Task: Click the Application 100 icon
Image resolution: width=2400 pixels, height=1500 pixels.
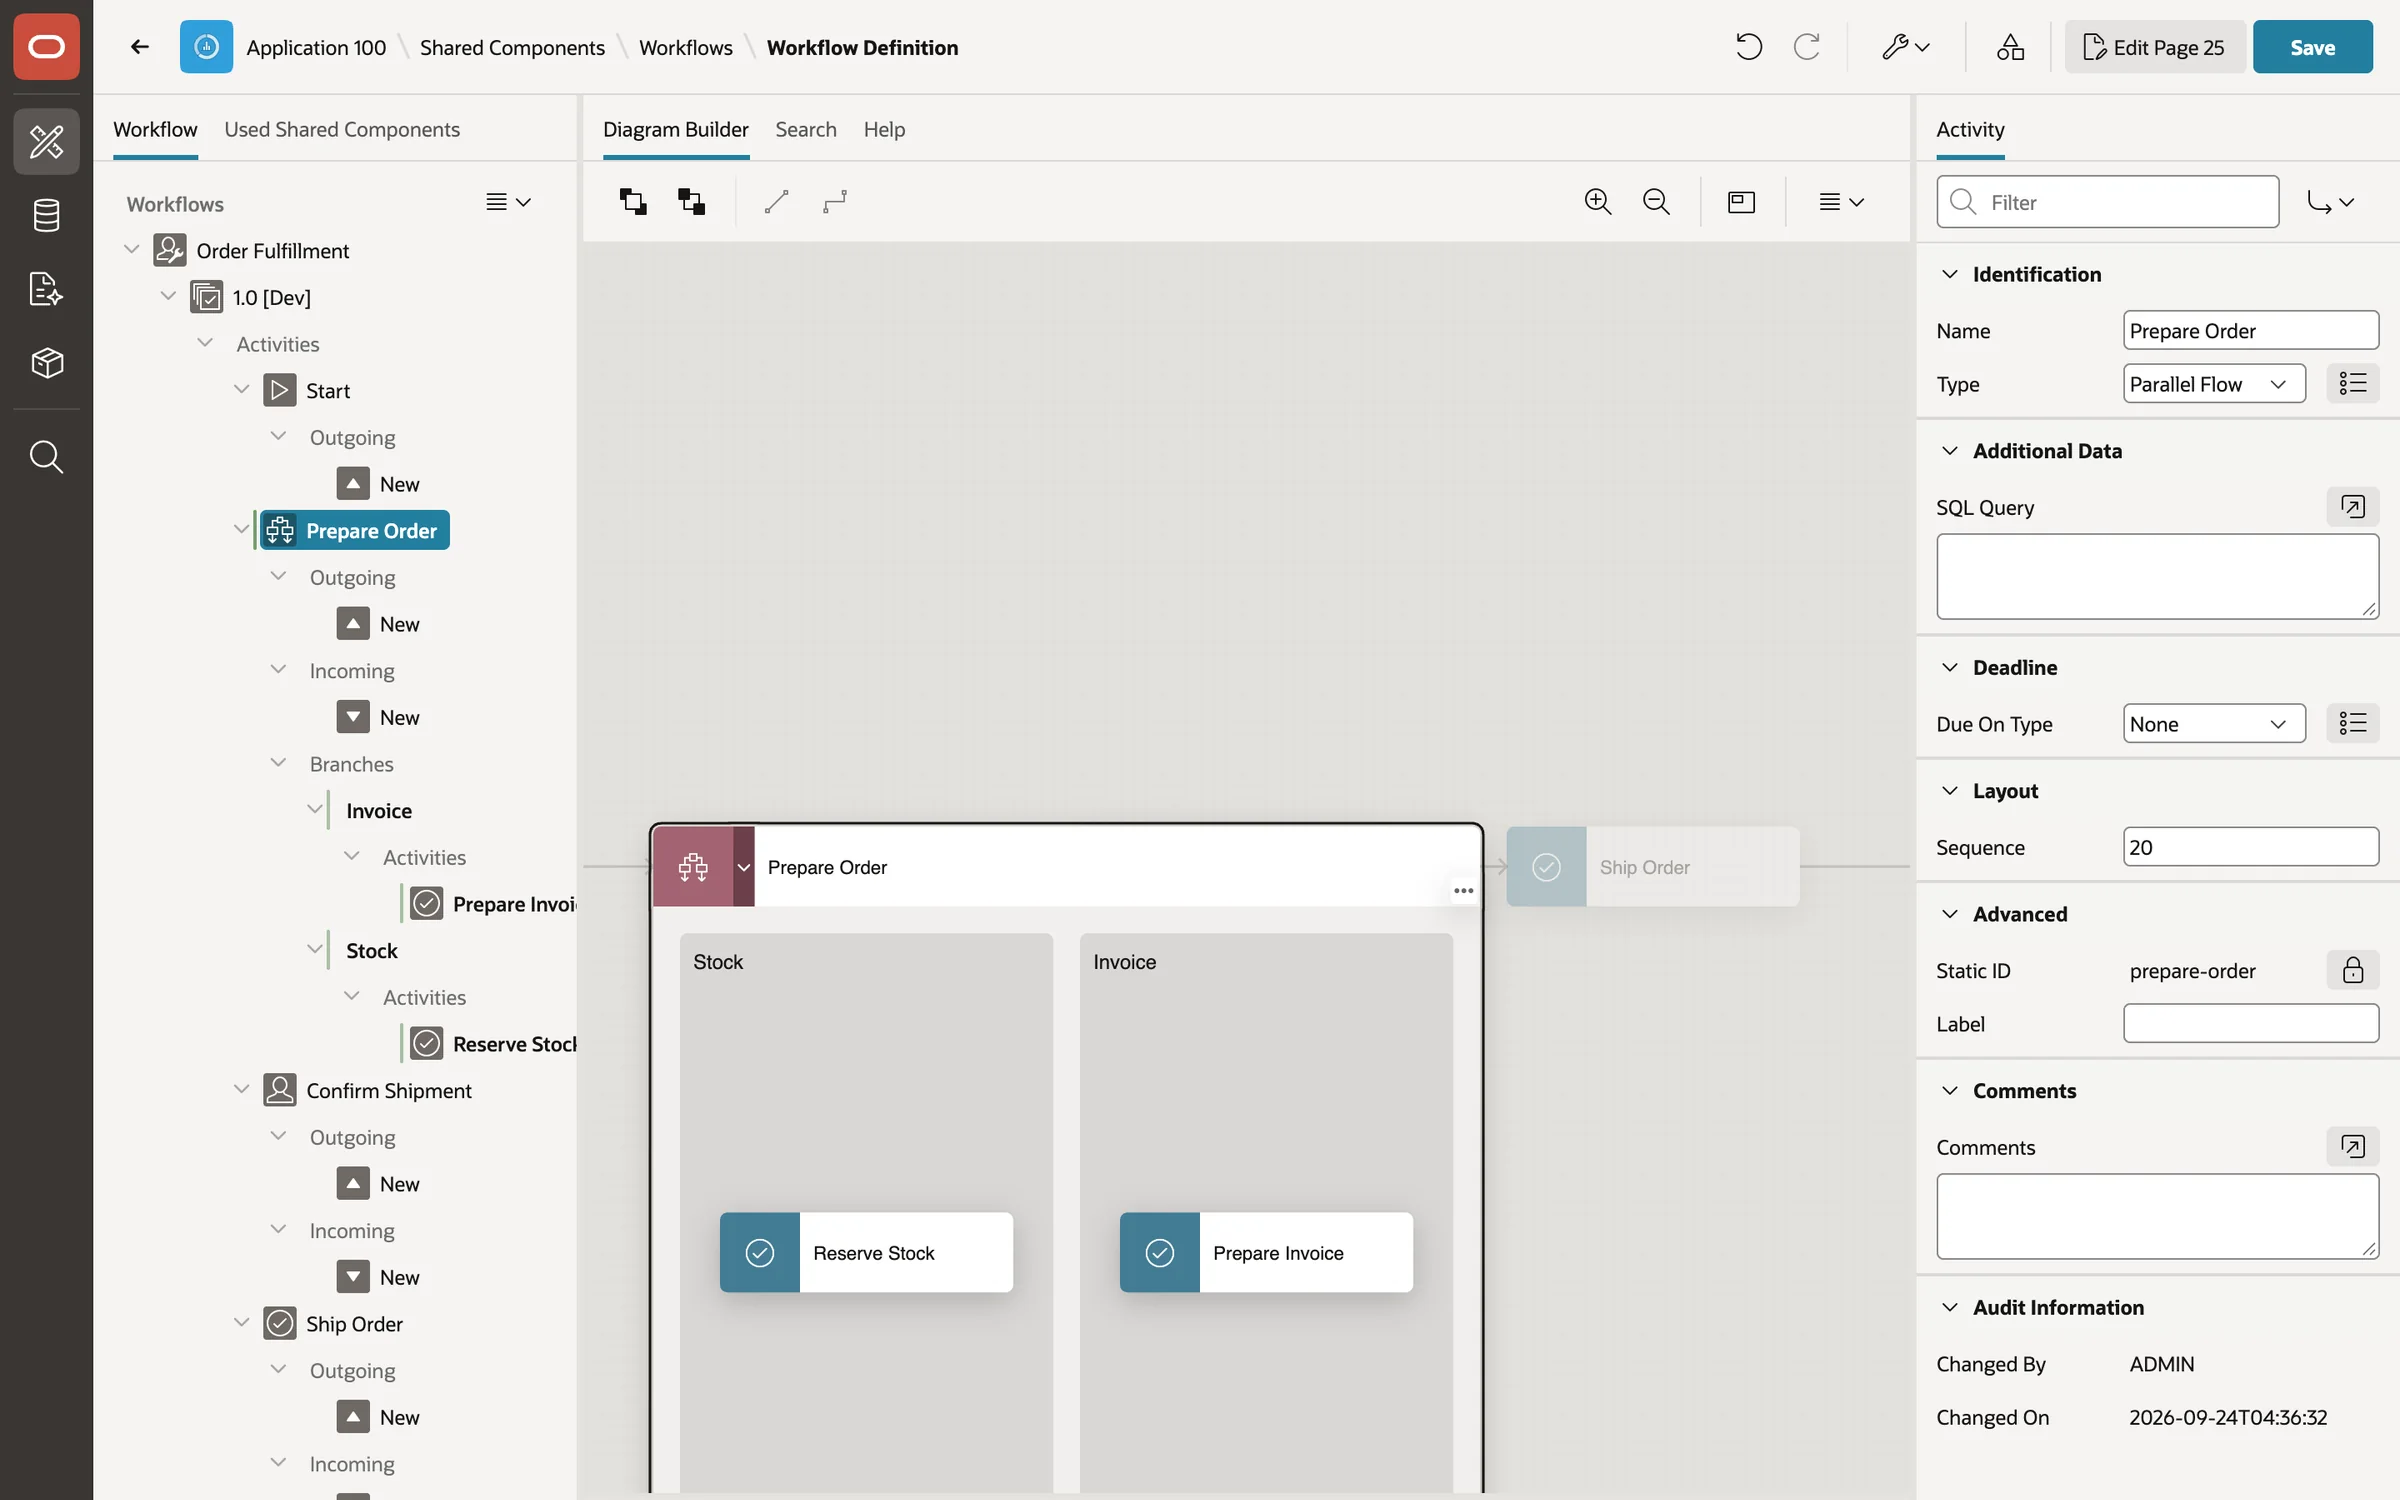Action: 206,47
